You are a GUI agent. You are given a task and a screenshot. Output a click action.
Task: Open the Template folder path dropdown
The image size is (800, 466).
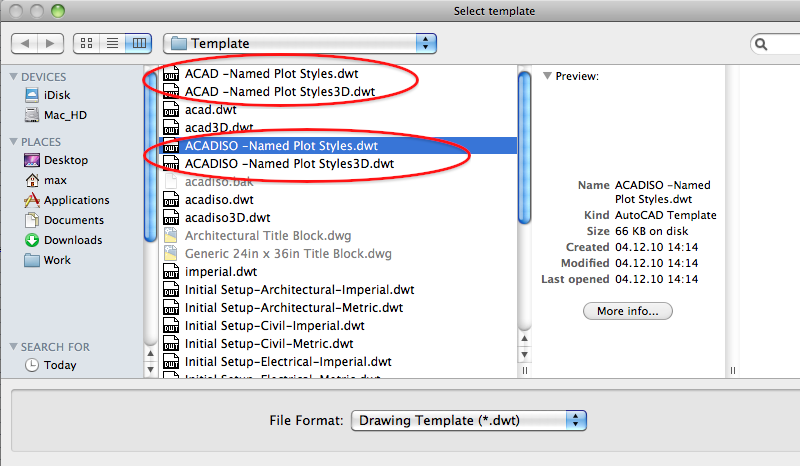coord(299,43)
